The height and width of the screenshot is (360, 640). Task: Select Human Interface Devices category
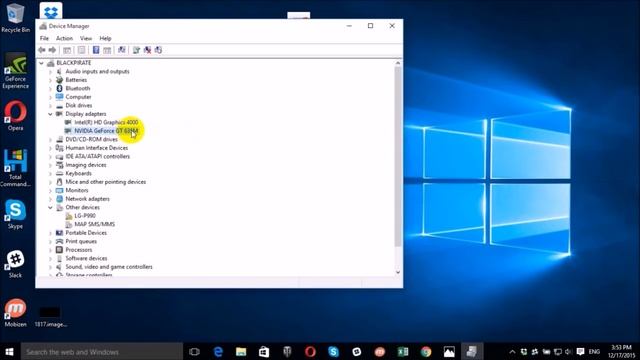coord(97,148)
